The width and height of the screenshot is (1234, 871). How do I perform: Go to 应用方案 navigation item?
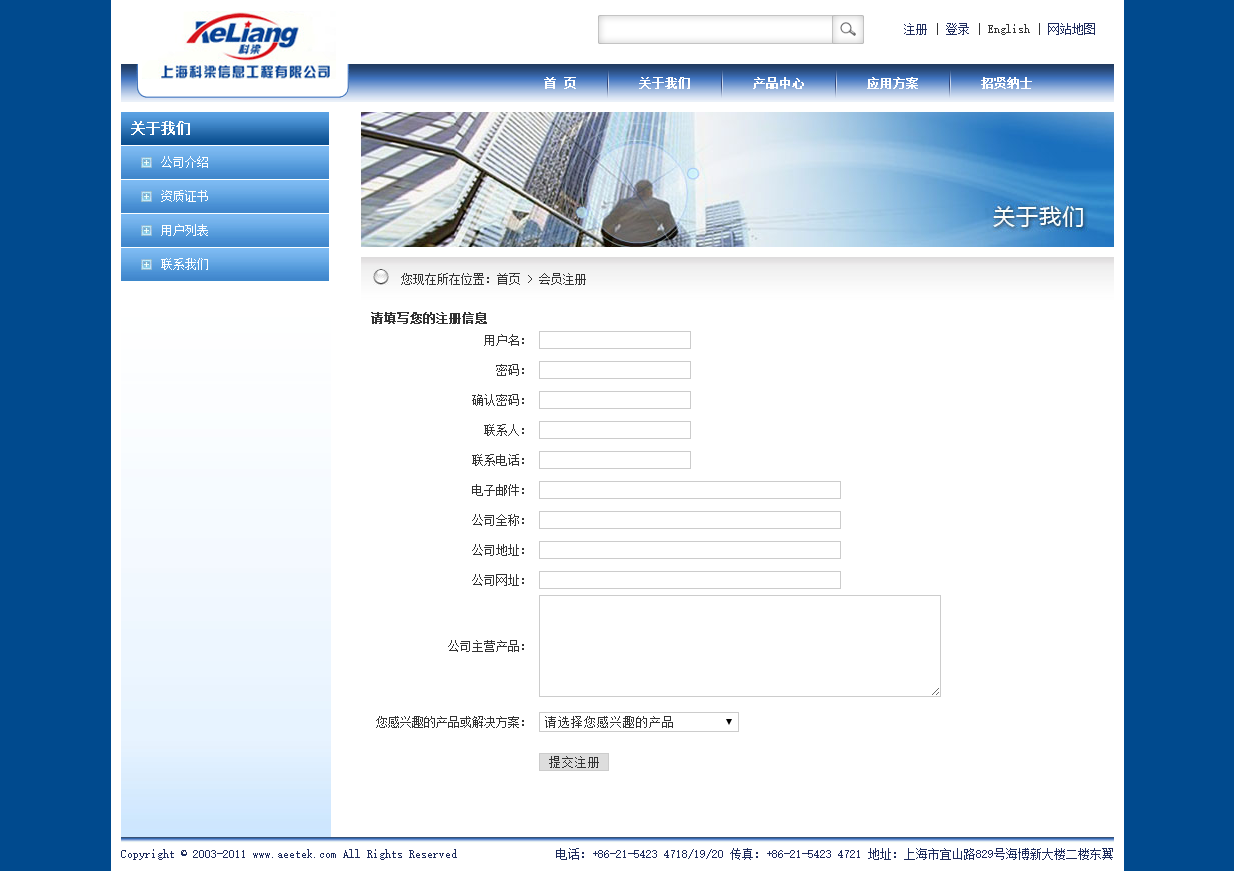892,84
